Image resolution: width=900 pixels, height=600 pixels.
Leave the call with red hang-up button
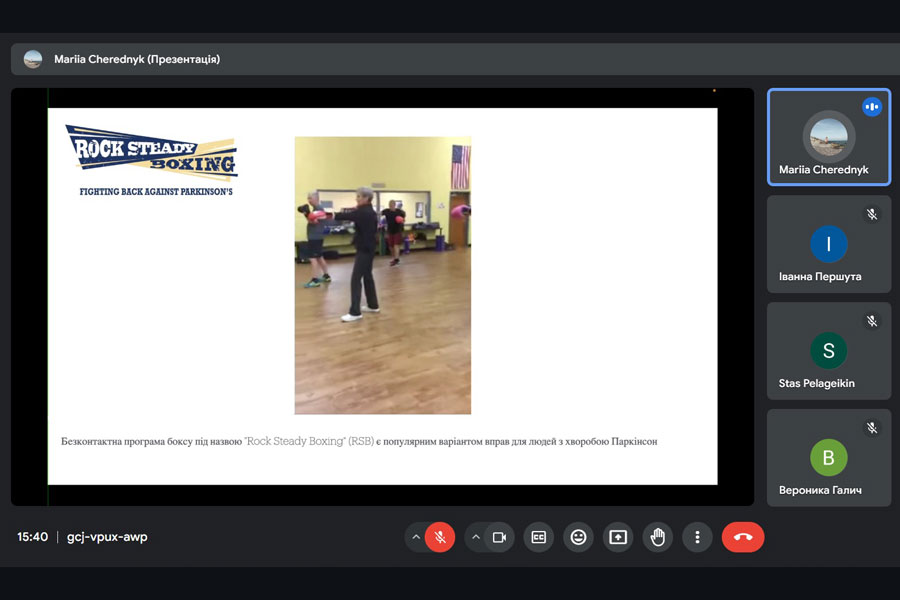pyautogui.click(x=742, y=537)
